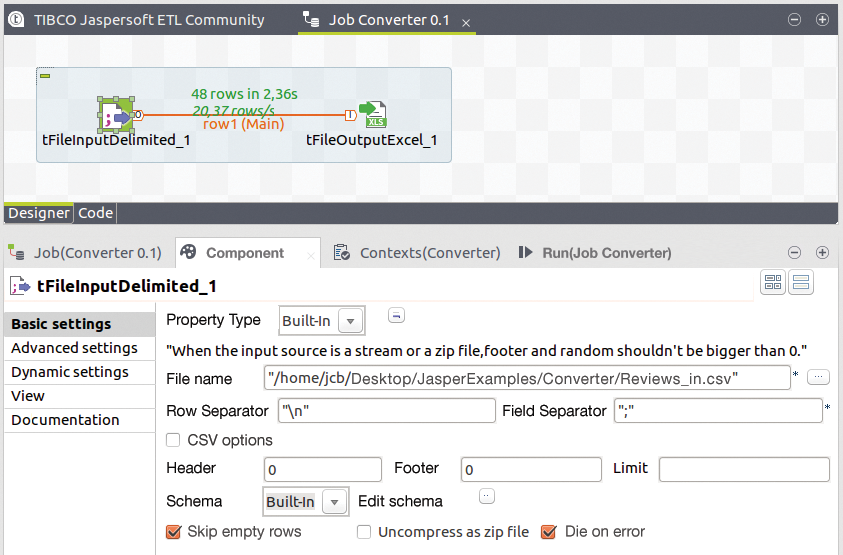Click the palette icon of Component tab
Viewport: 843px width, 555px height.
(188, 252)
